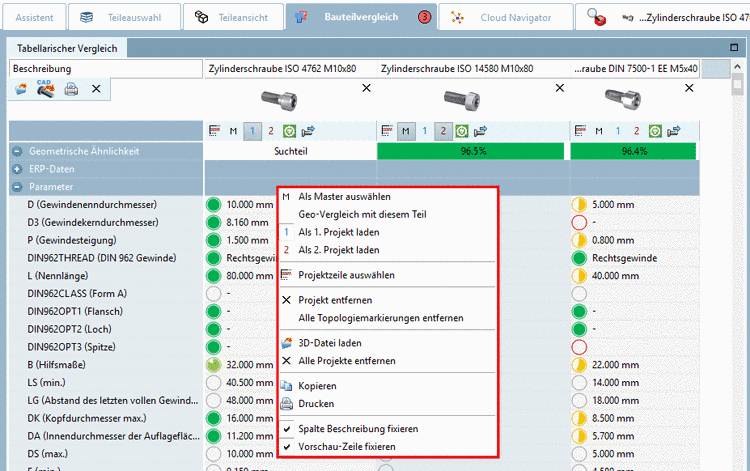Click the transfer icon in DIN 7500-1 column

tap(674, 131)
